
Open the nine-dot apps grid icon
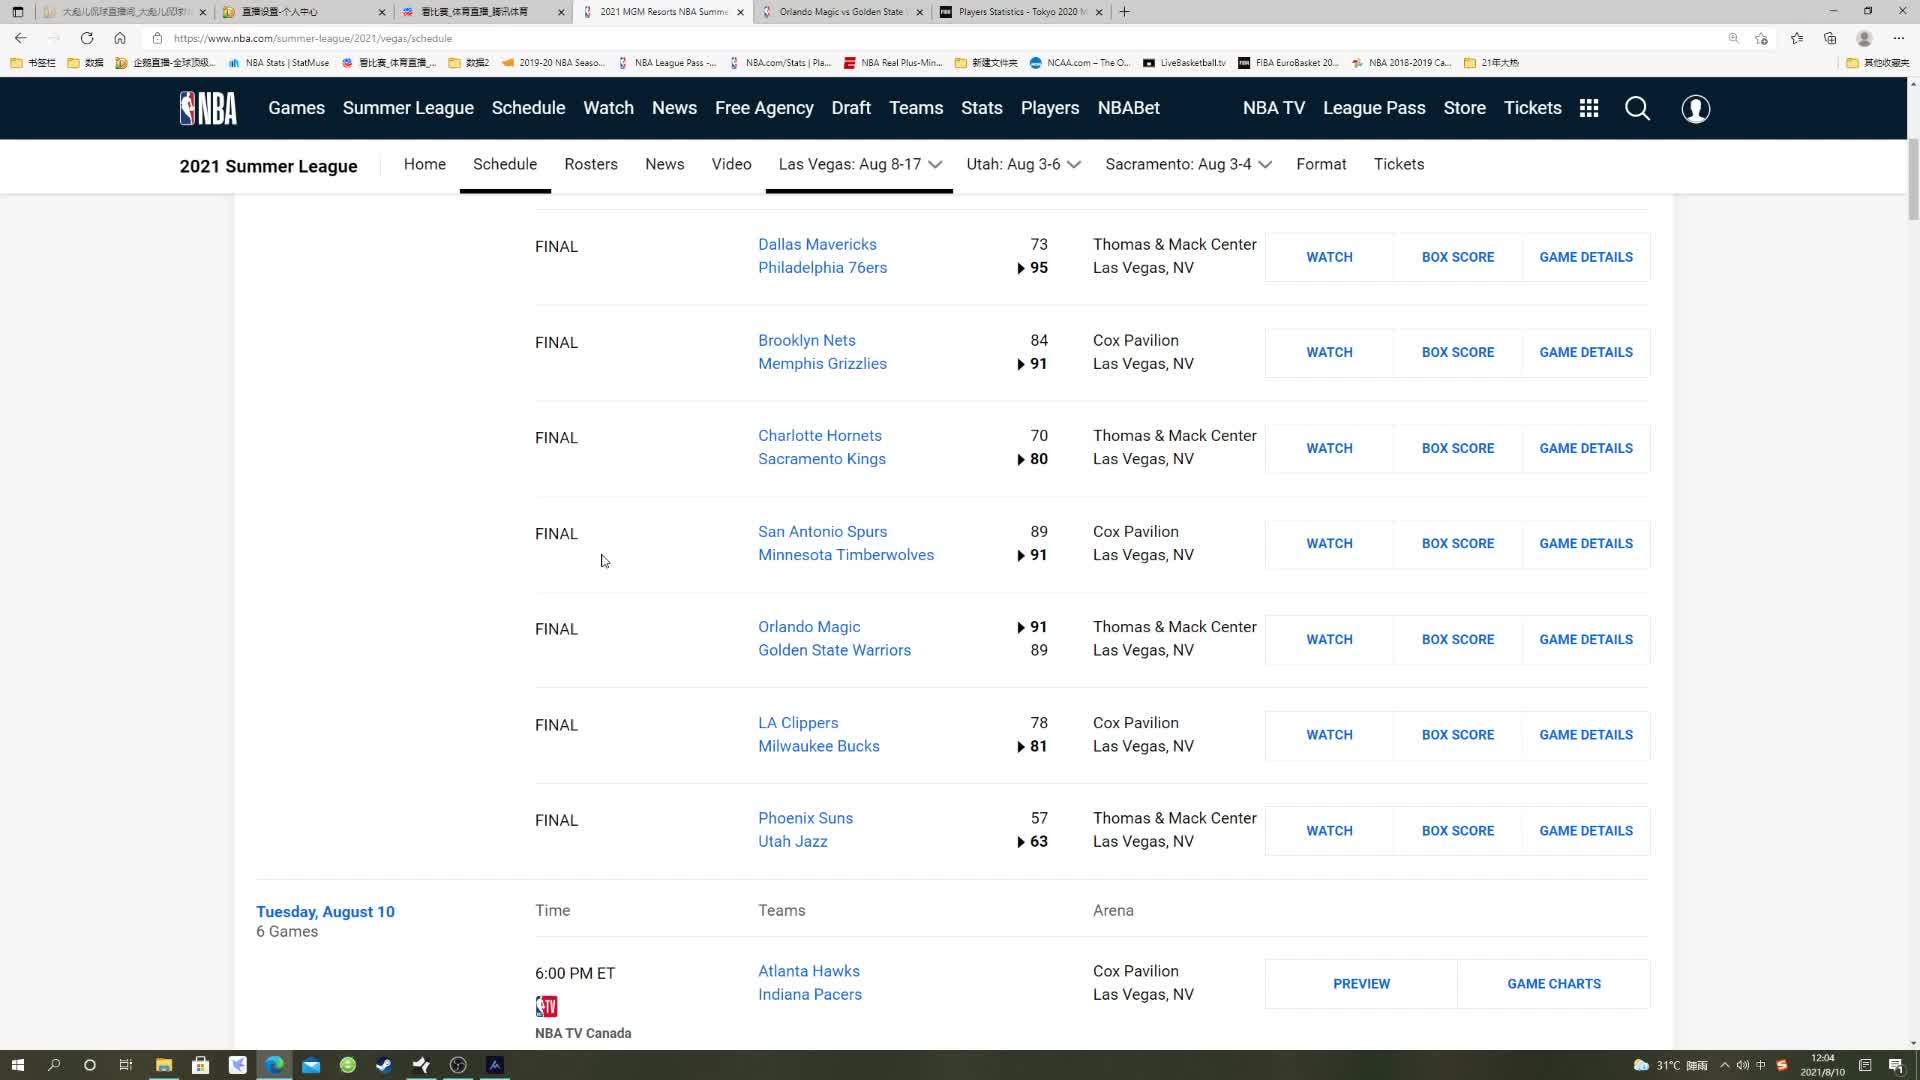click(1589, 108)
